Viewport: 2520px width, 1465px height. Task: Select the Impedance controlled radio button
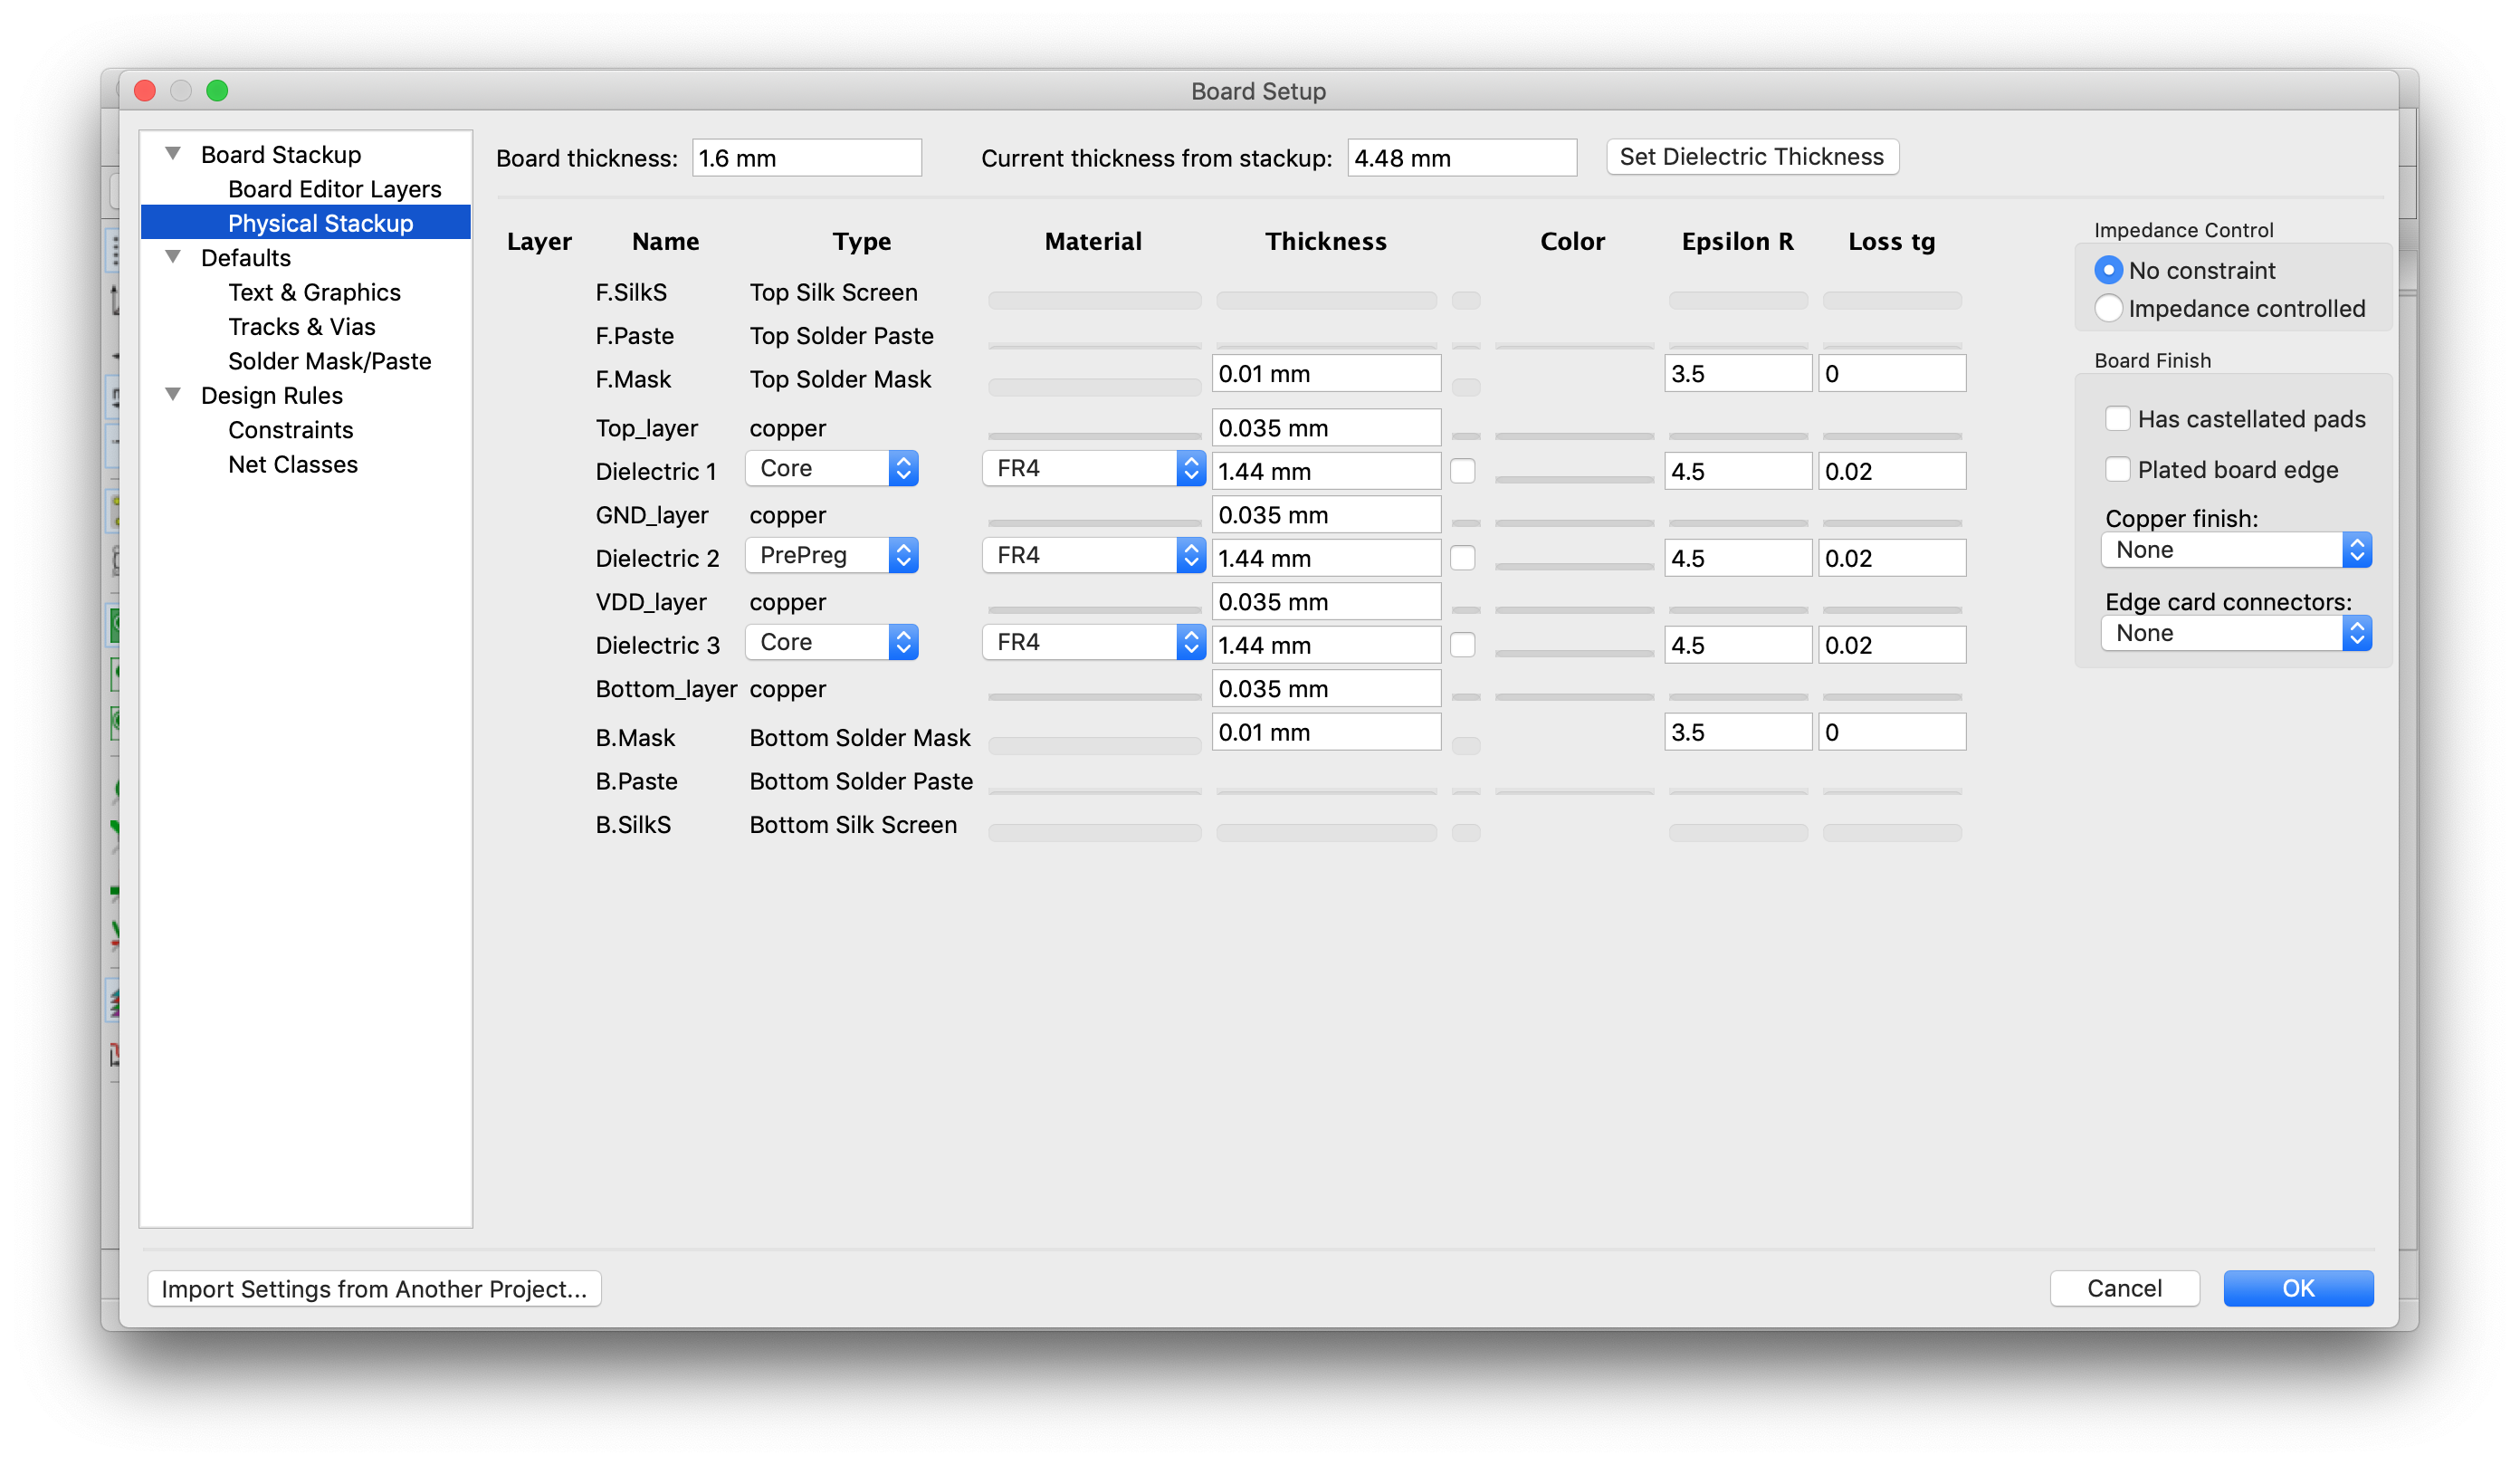coord(2108,308)
